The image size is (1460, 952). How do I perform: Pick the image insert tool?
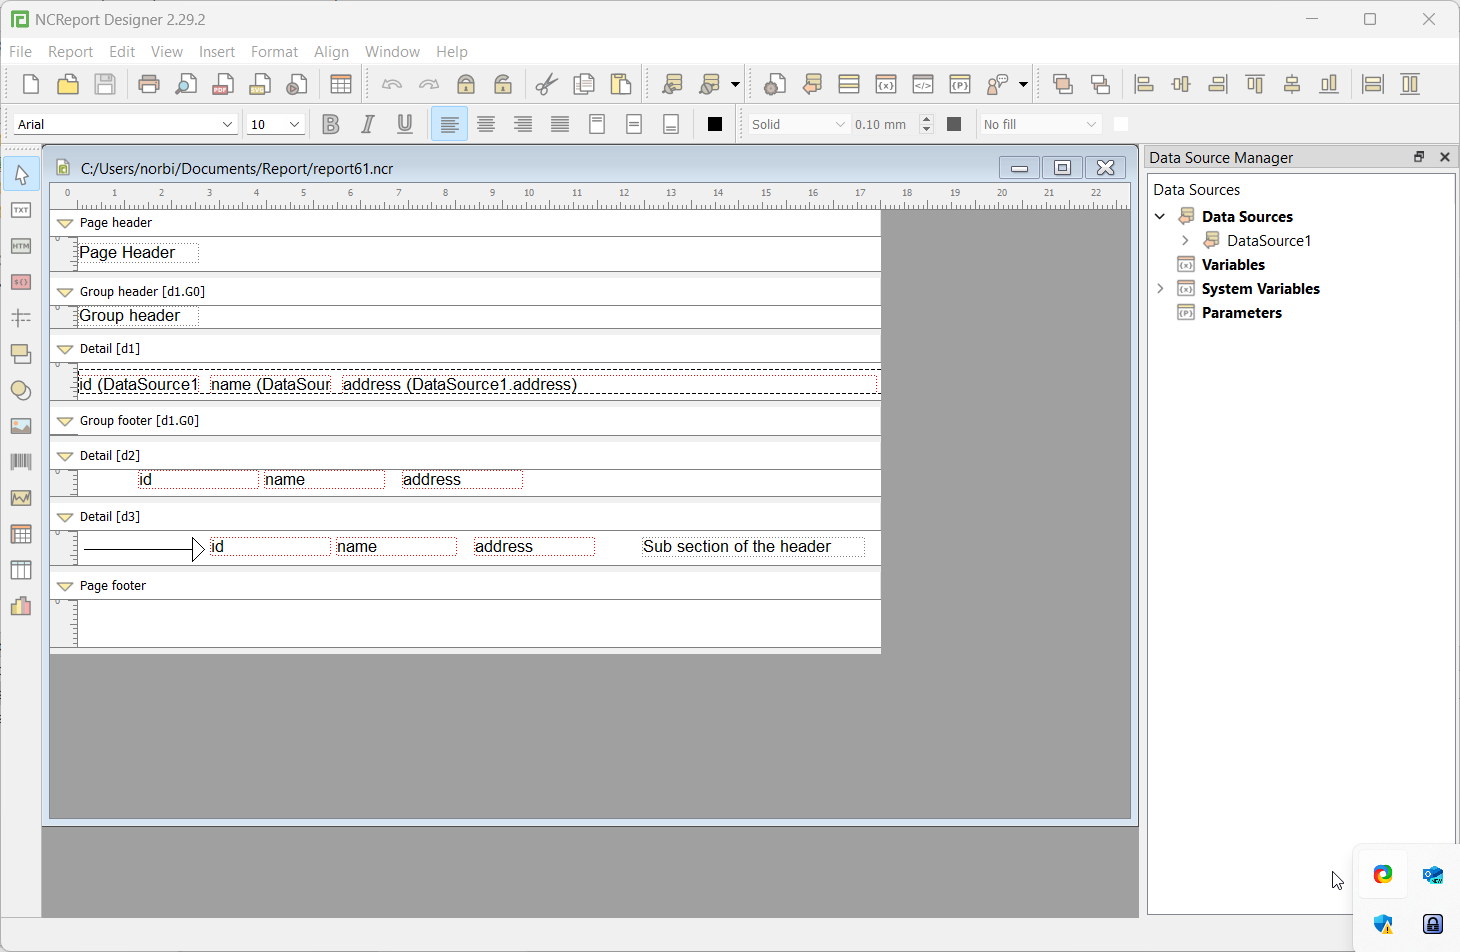point(21,426)
